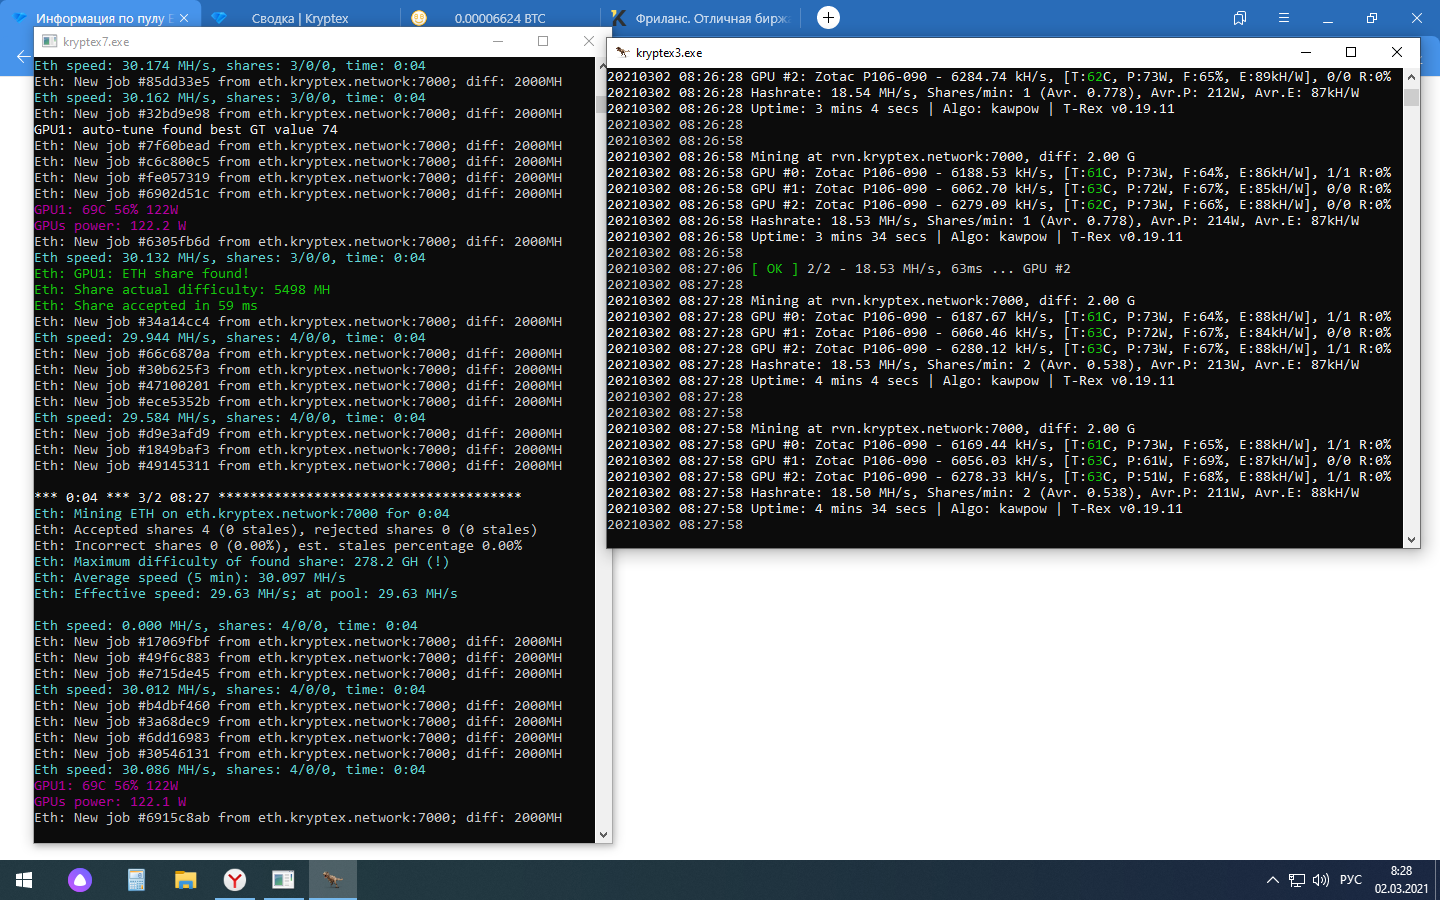Select 'Hashrate: 18.50 MH/s' line

tap(983, 493)
